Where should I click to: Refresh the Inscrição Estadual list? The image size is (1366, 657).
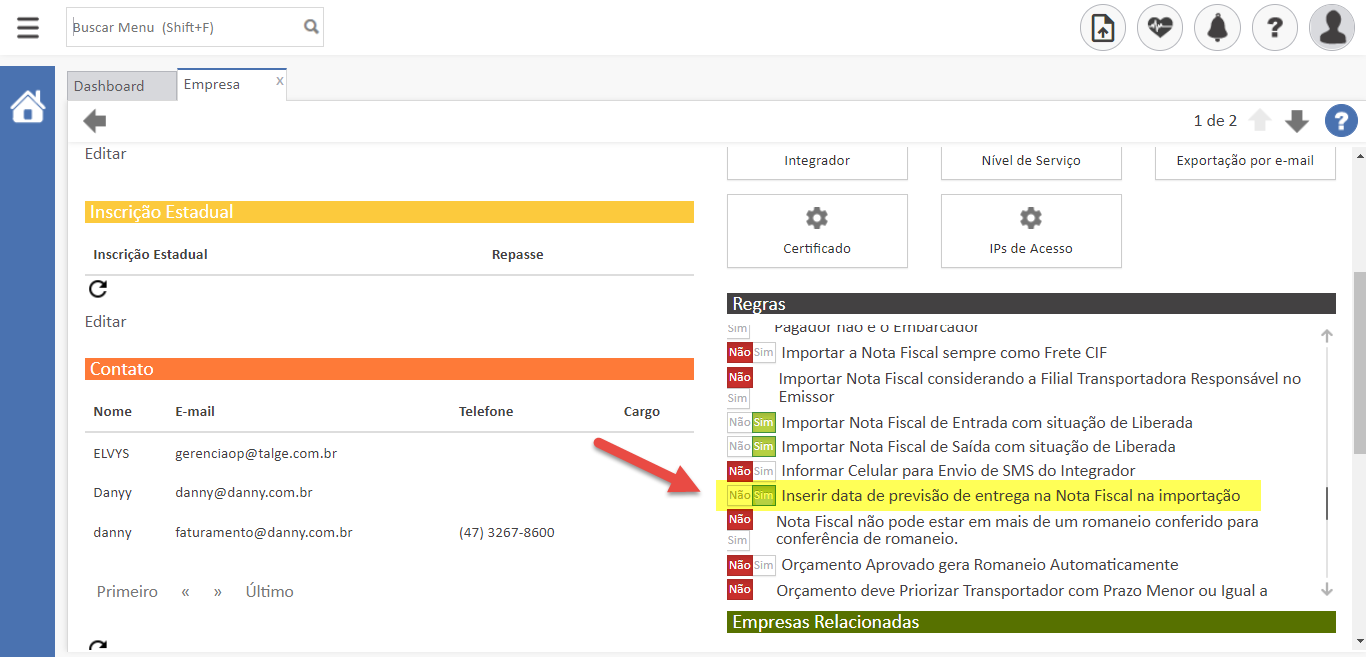click(97, 288)
